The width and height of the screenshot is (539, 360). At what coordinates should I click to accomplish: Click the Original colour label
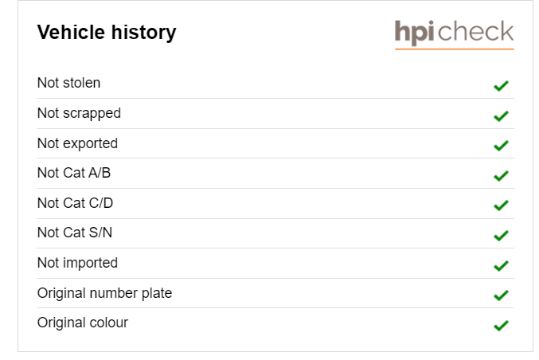coord(82,323)
